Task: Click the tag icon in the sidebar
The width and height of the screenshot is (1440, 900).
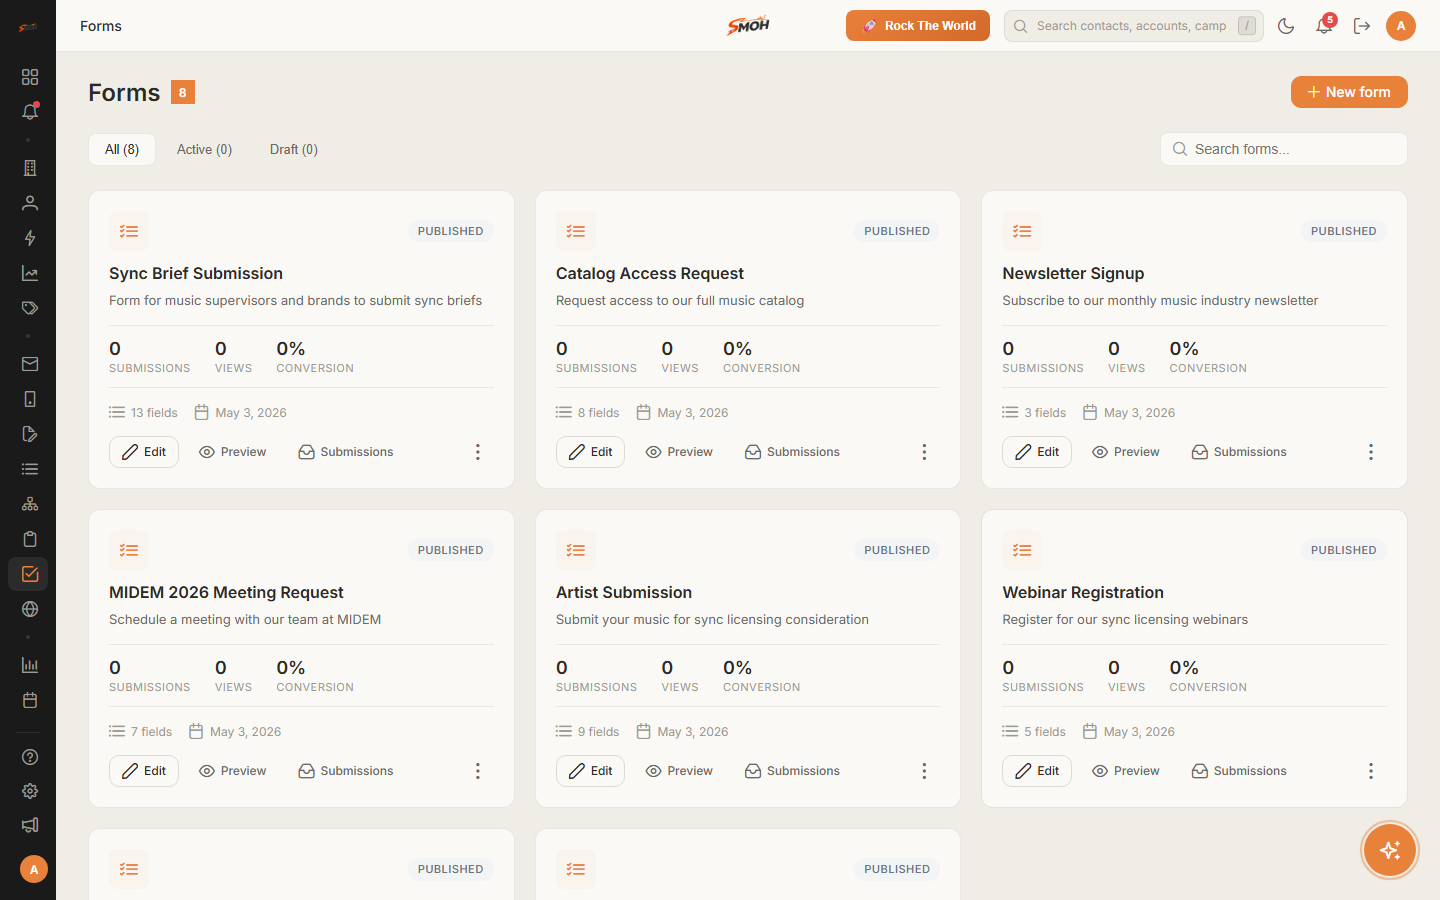Action: point(30,308)
